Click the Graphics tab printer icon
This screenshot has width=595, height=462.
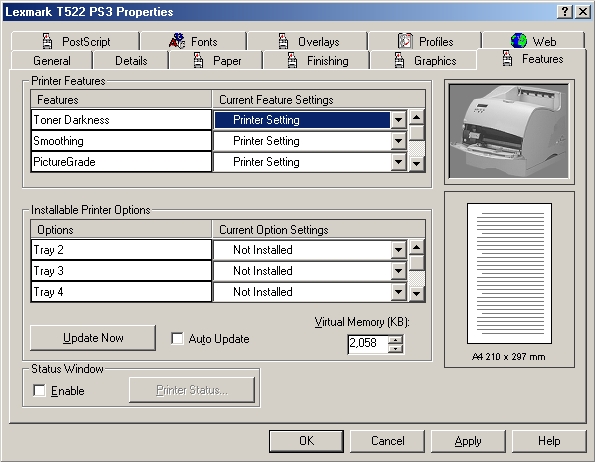click(x=399, y=60)
